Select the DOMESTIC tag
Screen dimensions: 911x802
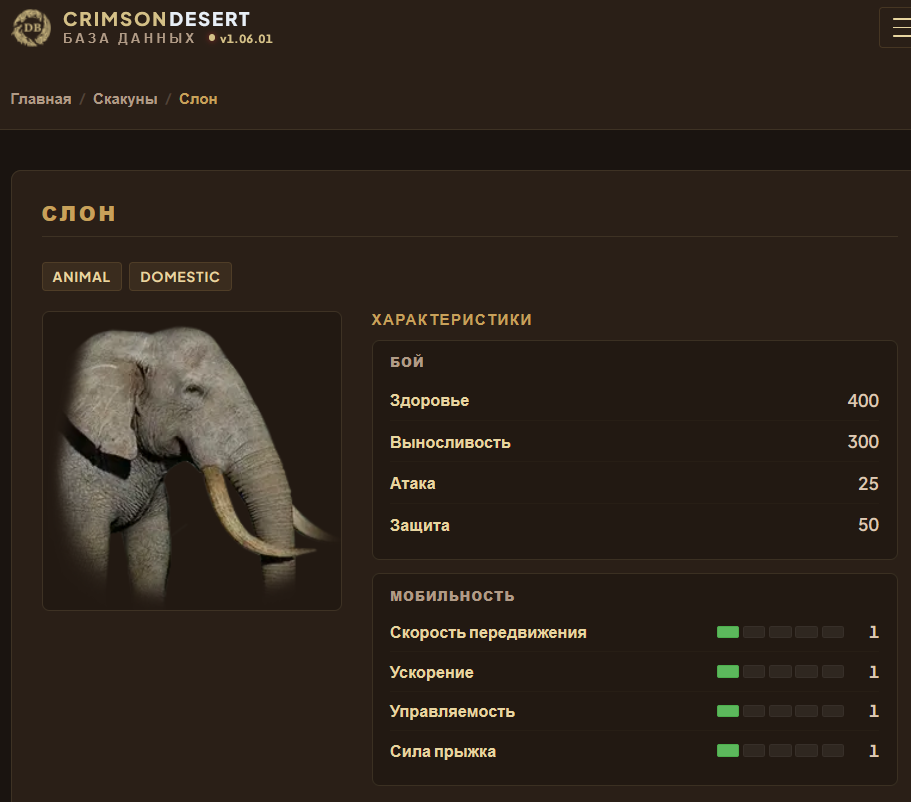pos(180,277)
